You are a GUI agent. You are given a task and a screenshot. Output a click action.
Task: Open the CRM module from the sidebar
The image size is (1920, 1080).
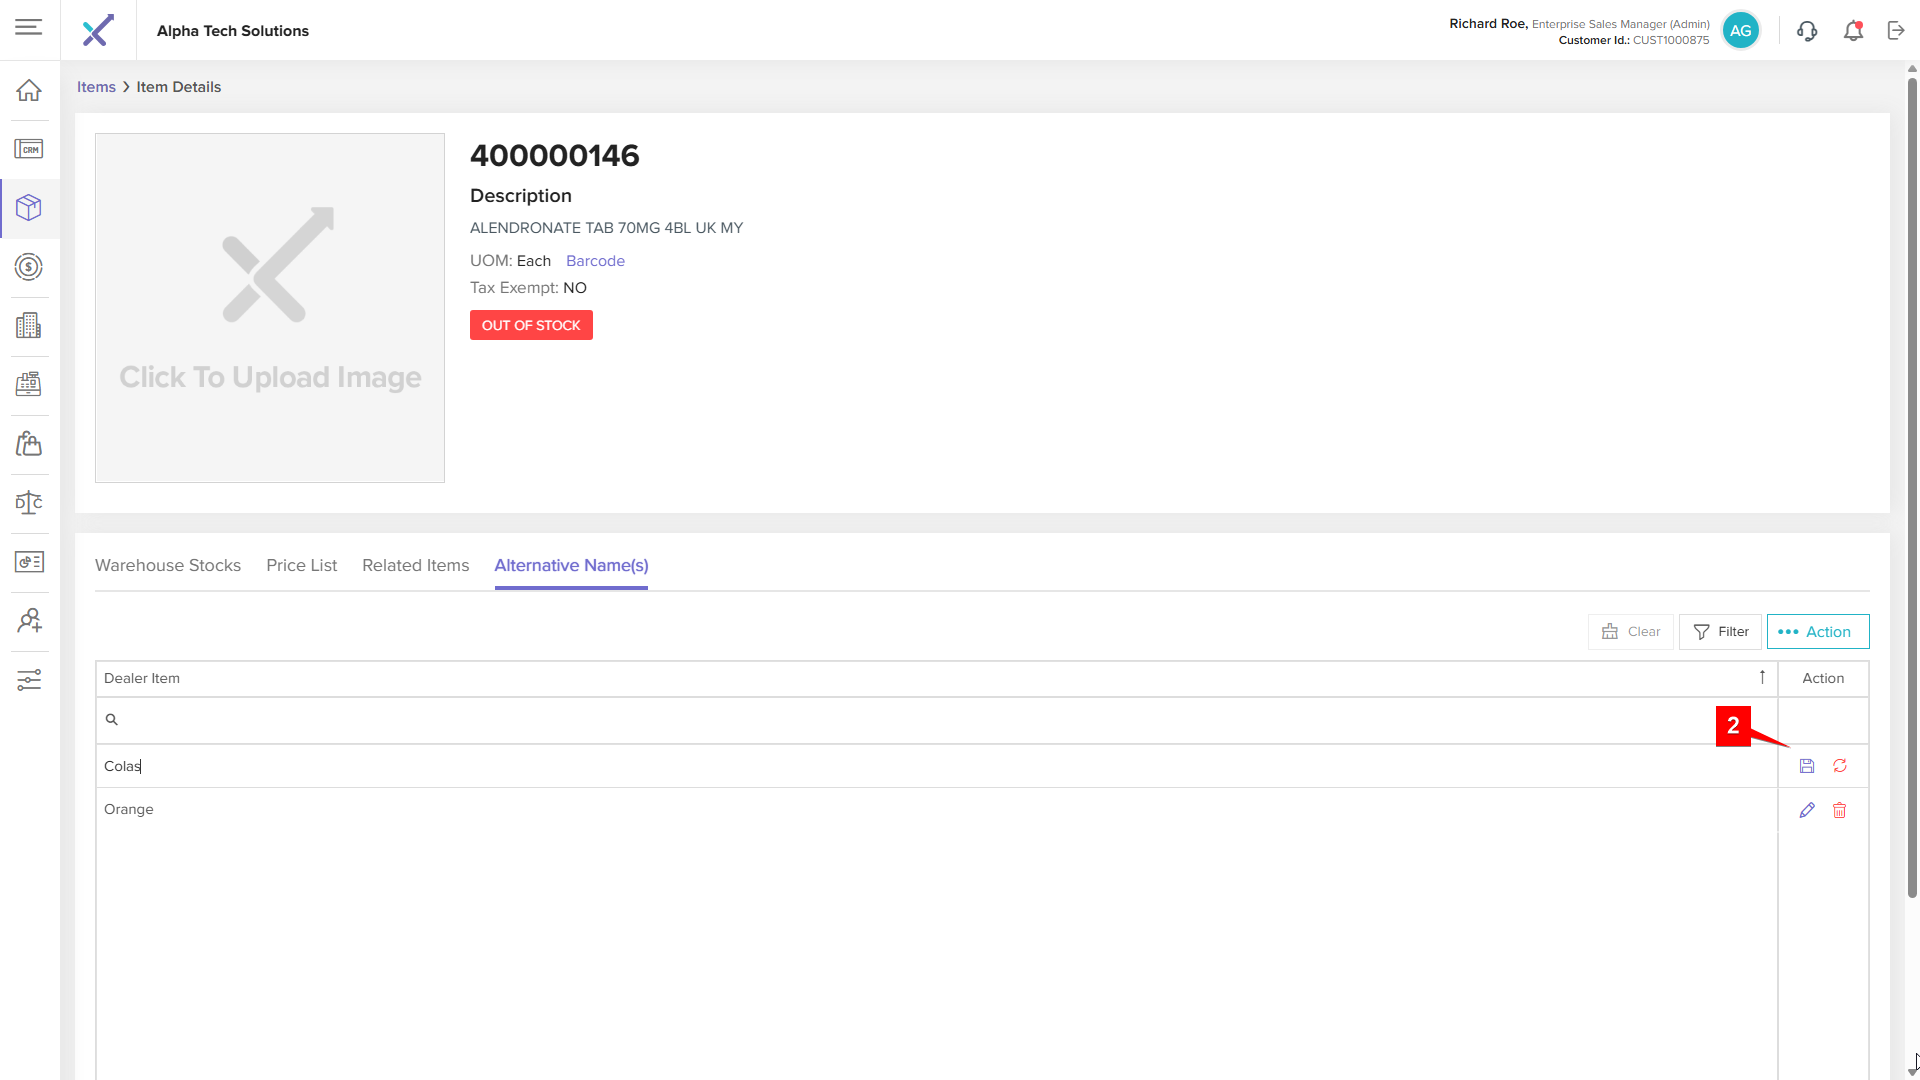pos(29,149)
